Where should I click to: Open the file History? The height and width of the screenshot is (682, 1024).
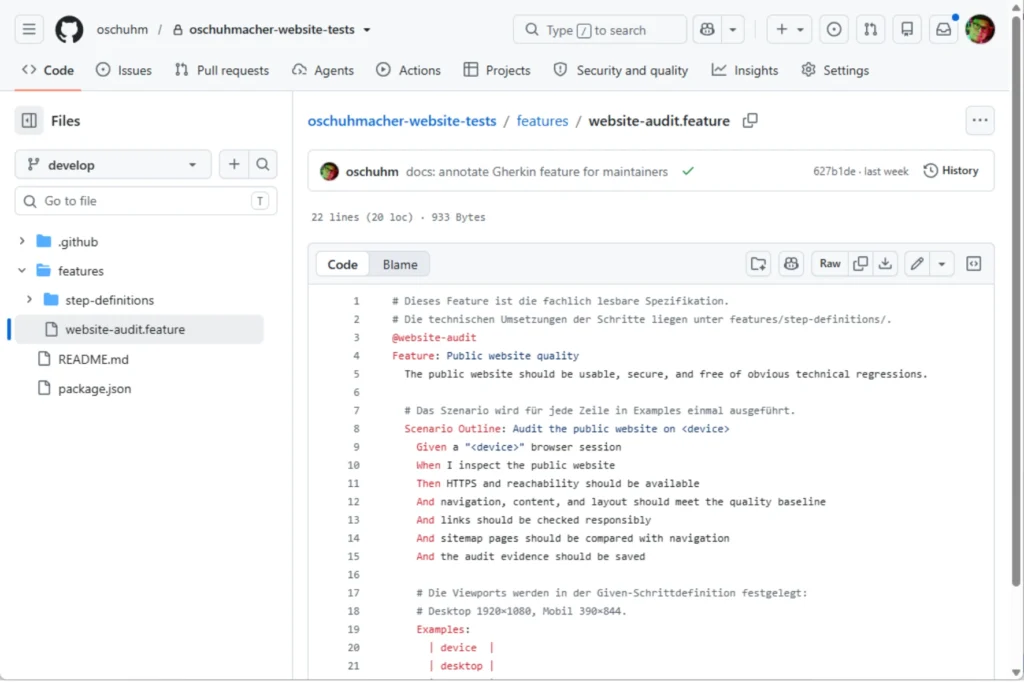coord(951,170)
